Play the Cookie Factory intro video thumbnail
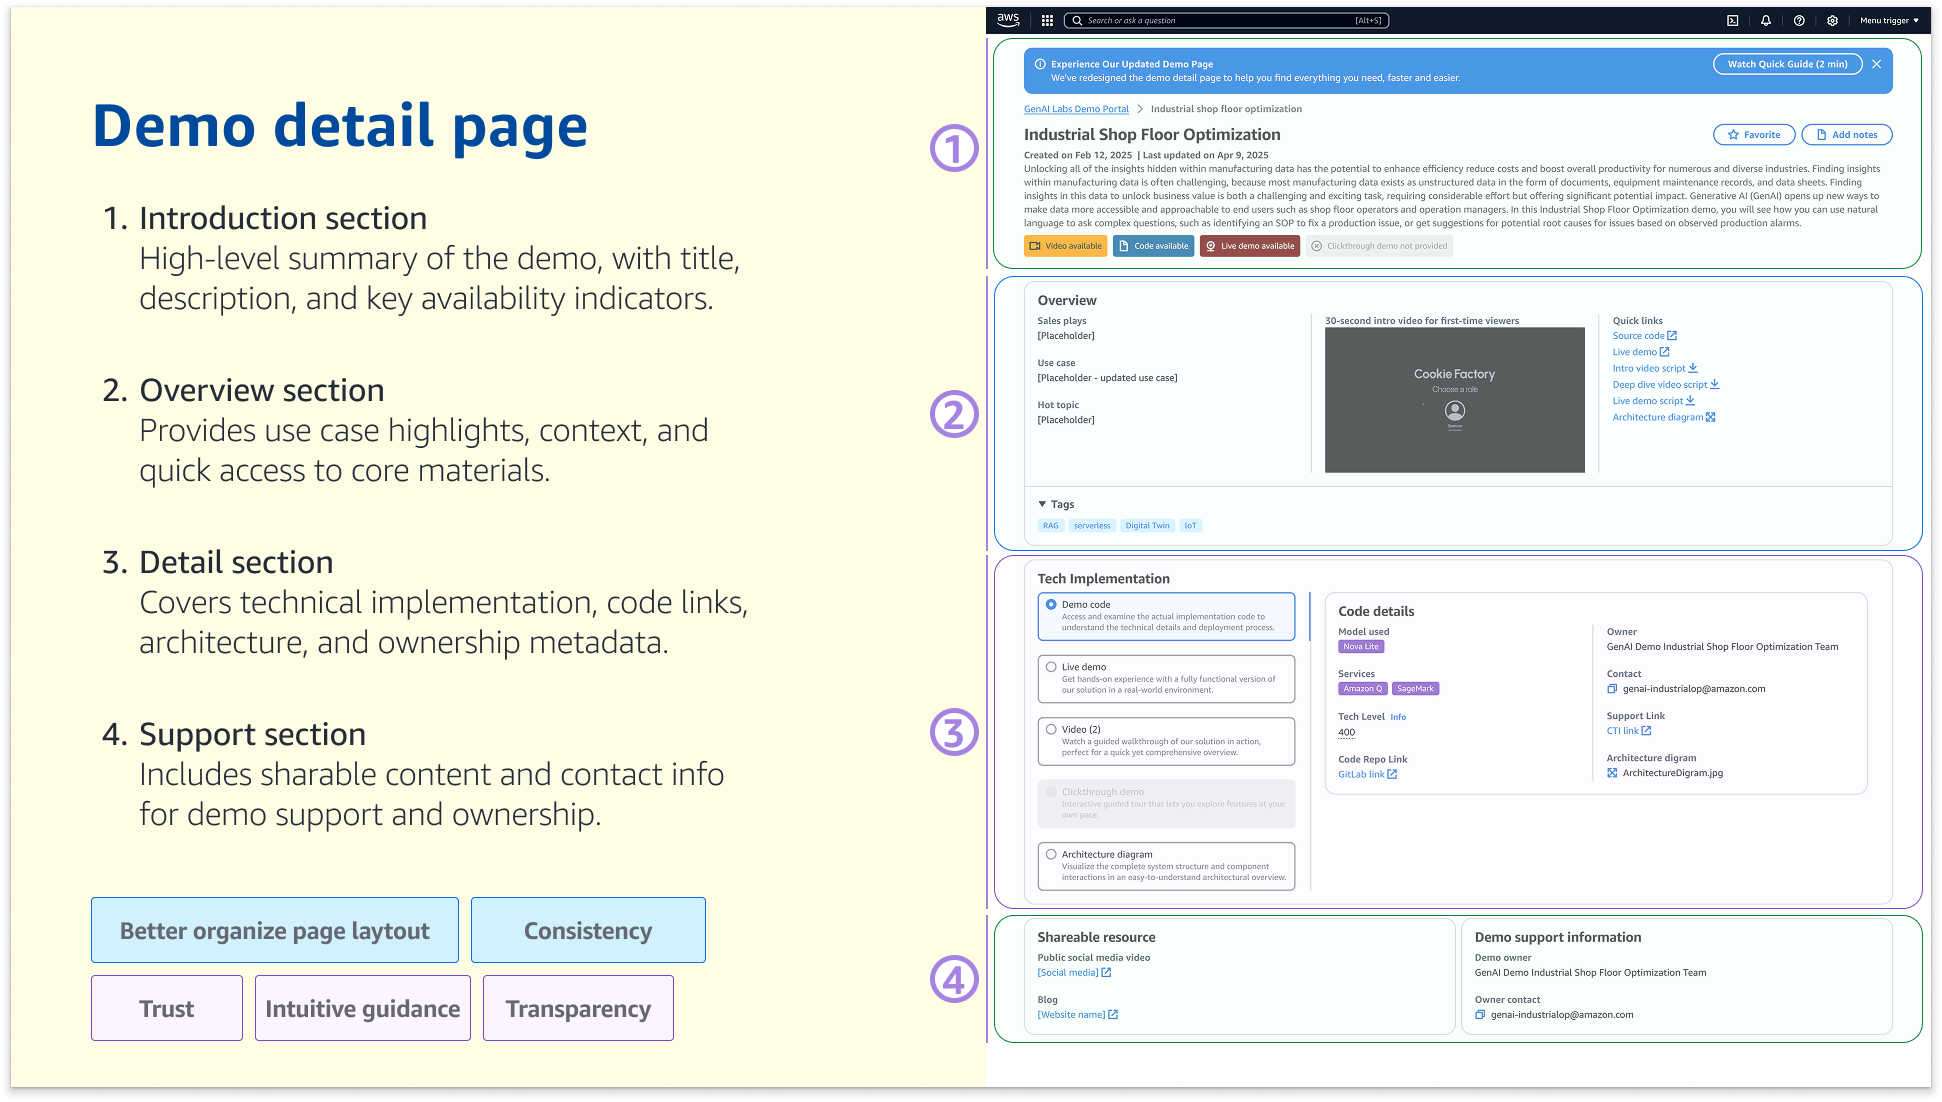Viewport: 1942px width, 1102px height. point(1454,400)
